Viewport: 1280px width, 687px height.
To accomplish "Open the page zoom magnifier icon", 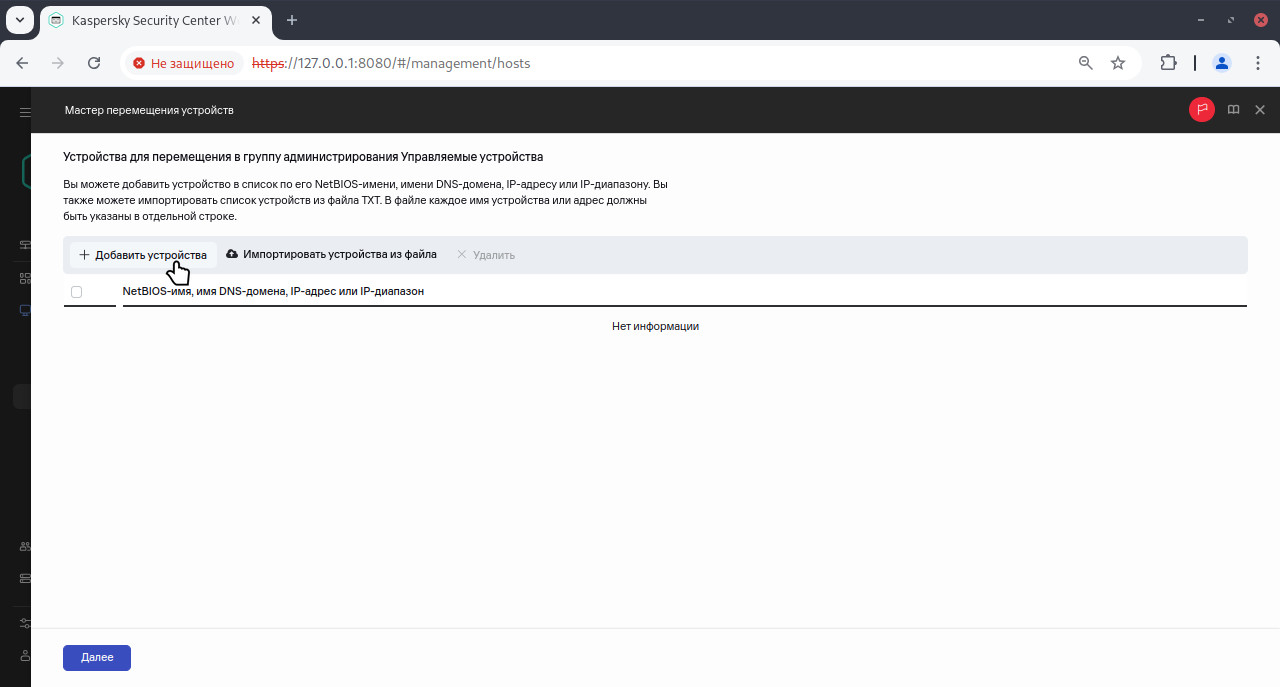I will coord(1086,63).
